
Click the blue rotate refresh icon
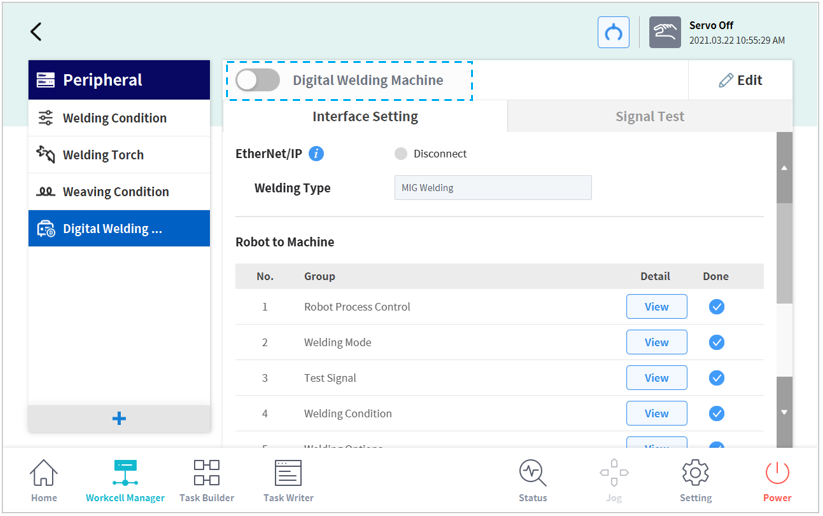(x=613, y=32)
